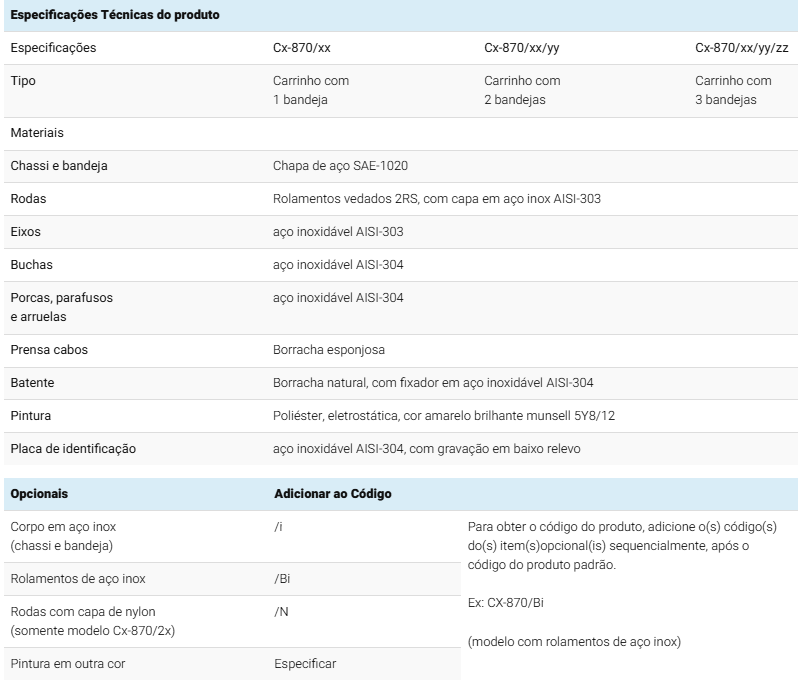This screenshot has height=681, width=798.
Task: Select the Materiais row label
Action: [x=37, y=133]
